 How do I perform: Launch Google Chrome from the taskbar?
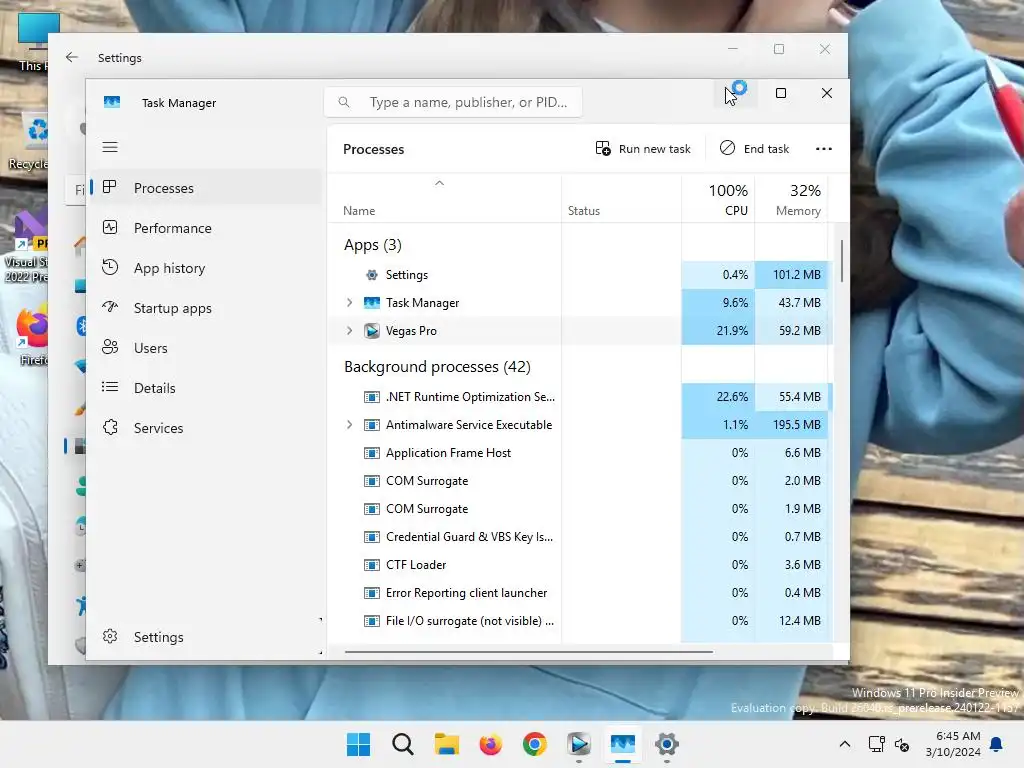coord(535,744)
